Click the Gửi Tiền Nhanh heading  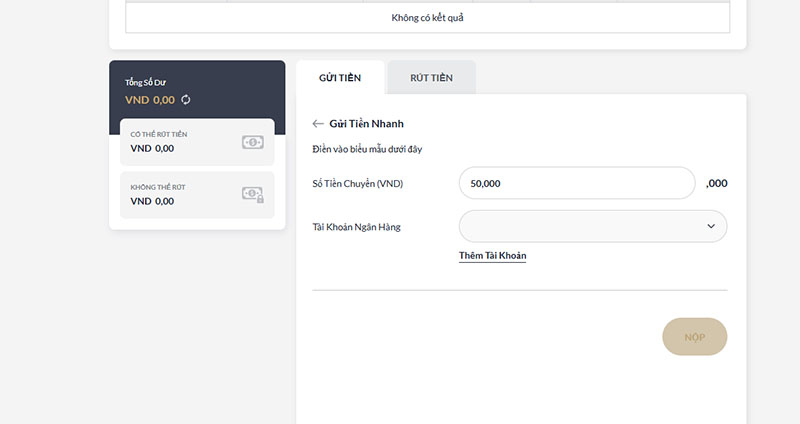tap(366, 123)
